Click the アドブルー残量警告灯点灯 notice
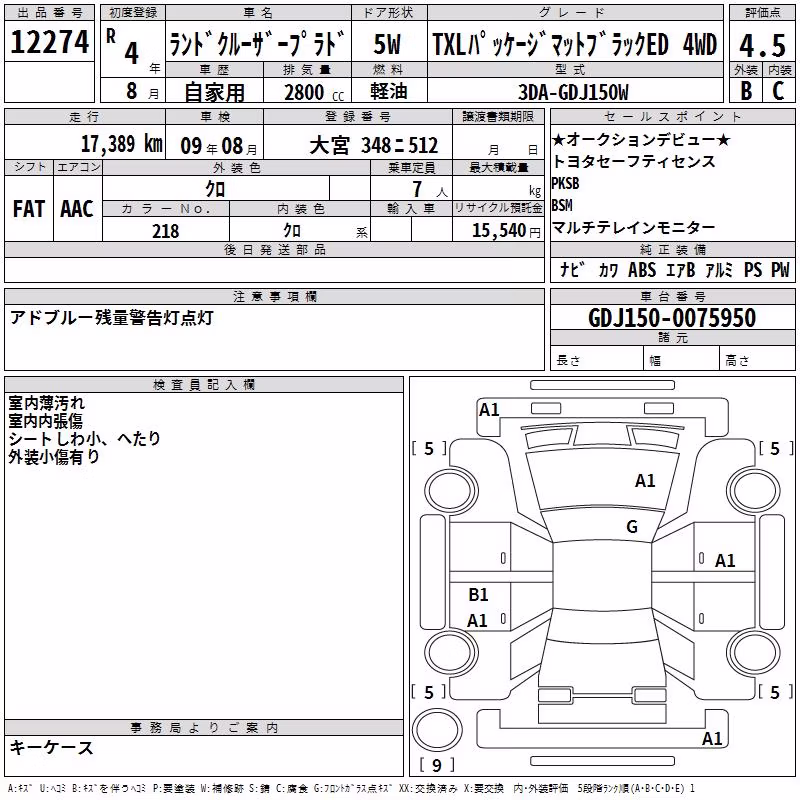Screen dimensions: 800x800 click(112, 317)
